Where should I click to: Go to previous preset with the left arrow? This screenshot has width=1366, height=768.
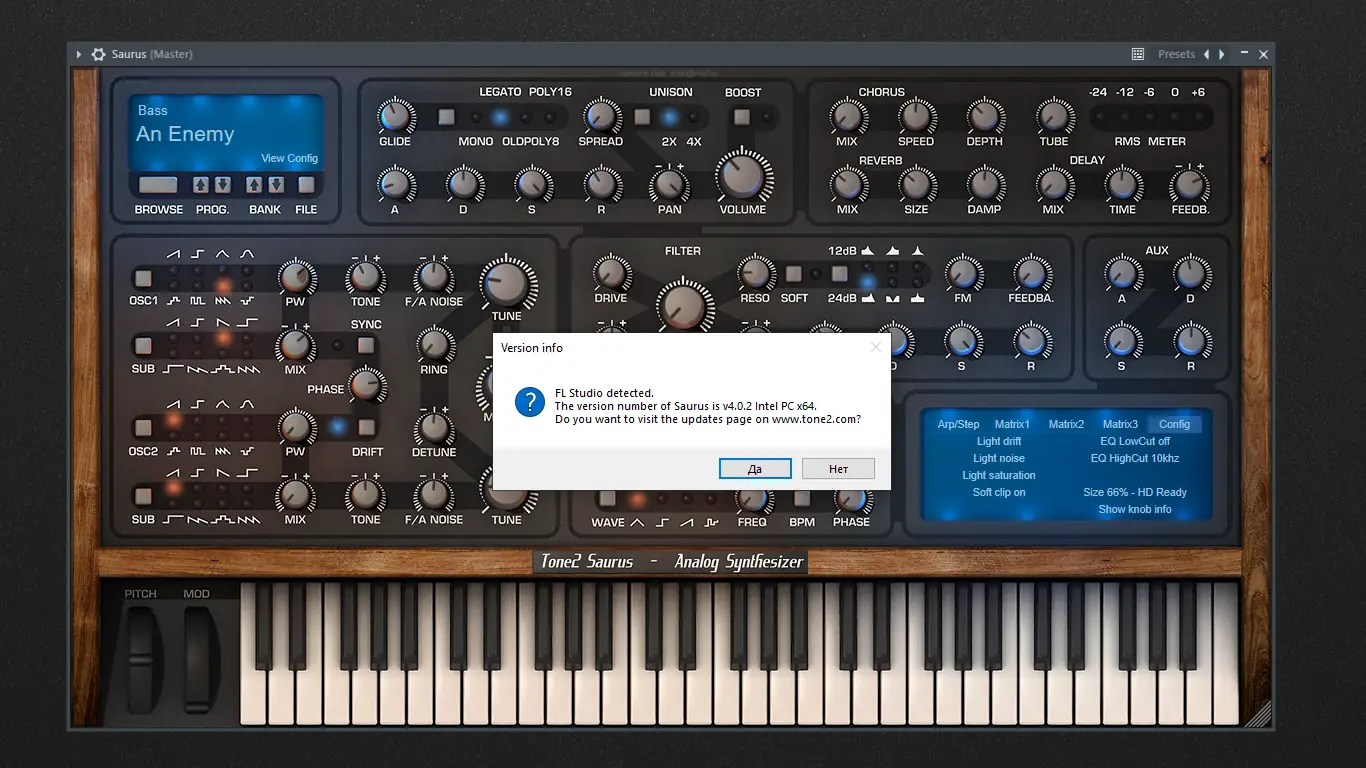coord(1206,54)
